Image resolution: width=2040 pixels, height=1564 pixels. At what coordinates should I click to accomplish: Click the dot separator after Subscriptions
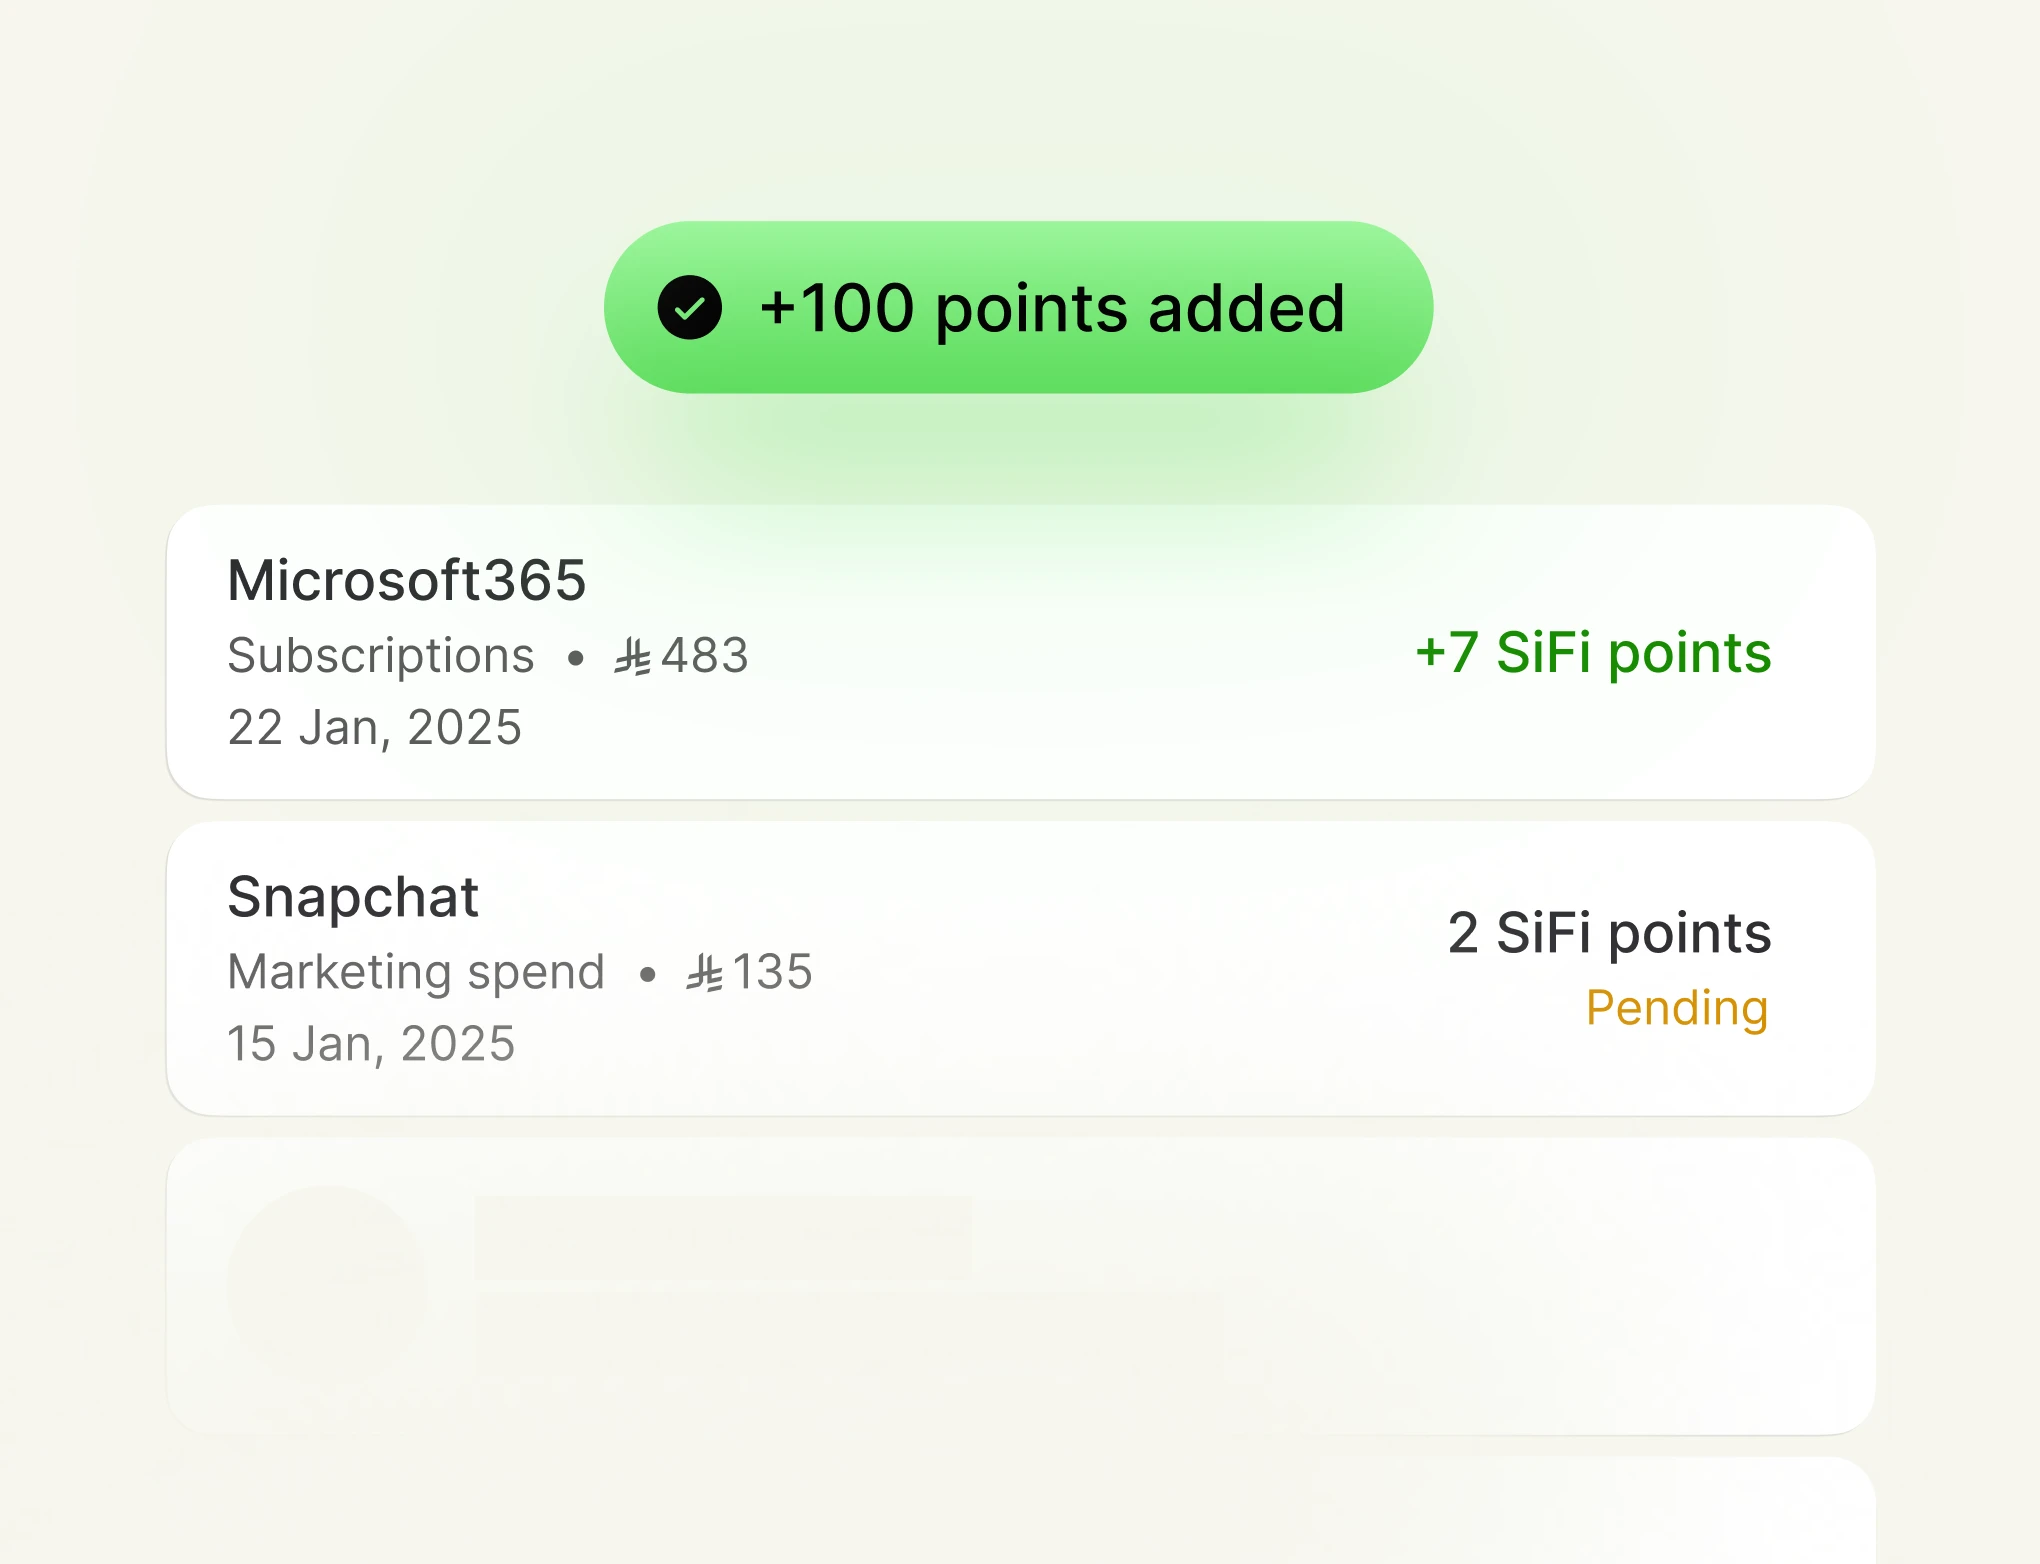click(x=575, y=658)
